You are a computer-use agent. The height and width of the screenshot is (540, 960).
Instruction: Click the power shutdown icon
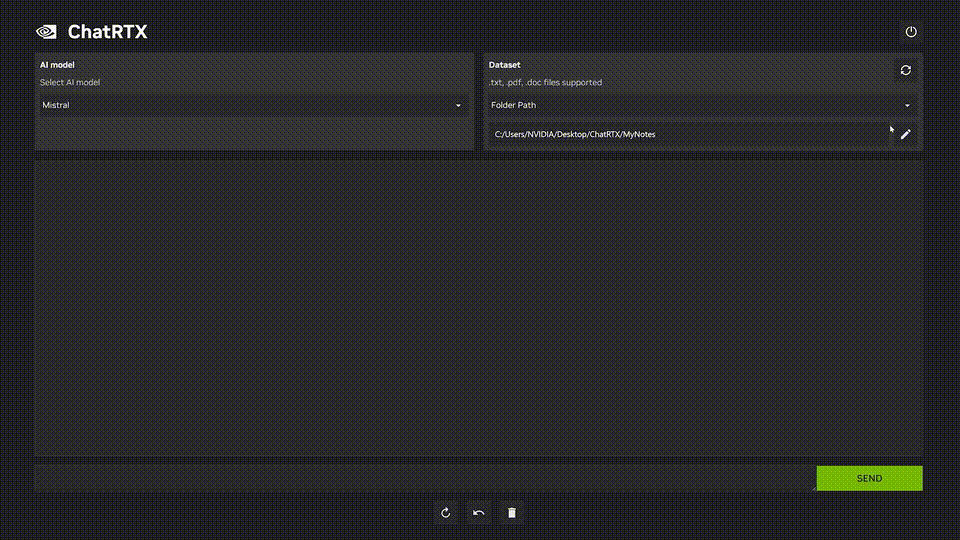pyautogui.click(x=910, y=32)
